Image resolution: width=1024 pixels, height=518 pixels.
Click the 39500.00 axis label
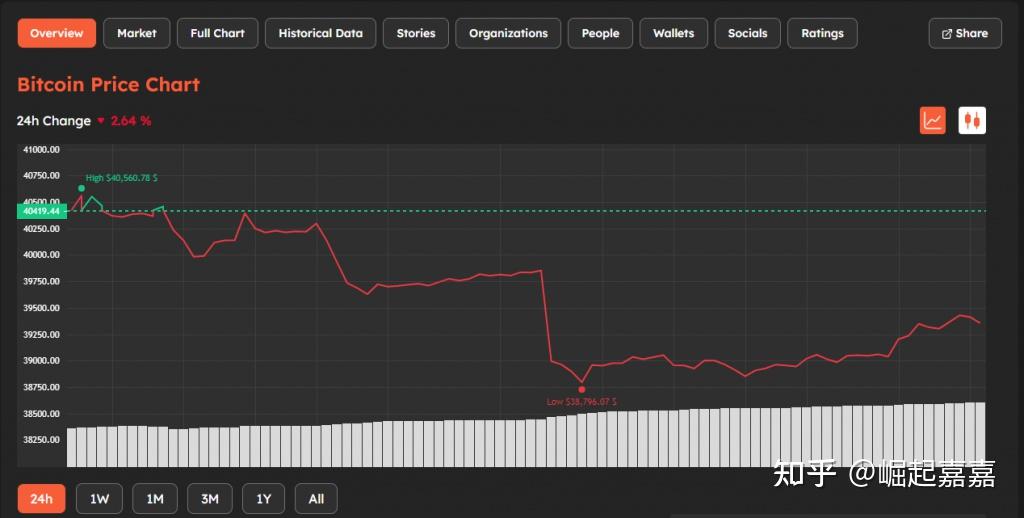point(41,308)
